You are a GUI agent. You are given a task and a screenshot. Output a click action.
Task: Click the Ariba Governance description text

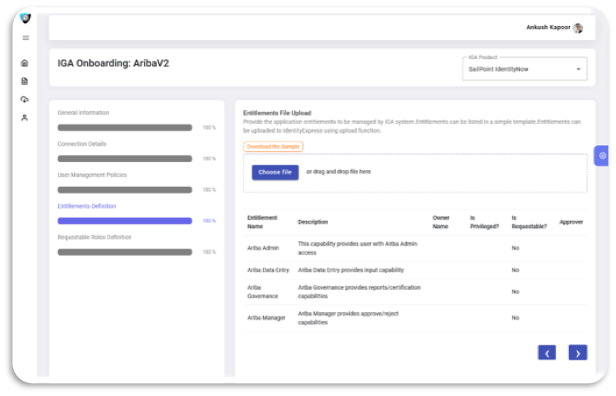[x=359, y=292]
